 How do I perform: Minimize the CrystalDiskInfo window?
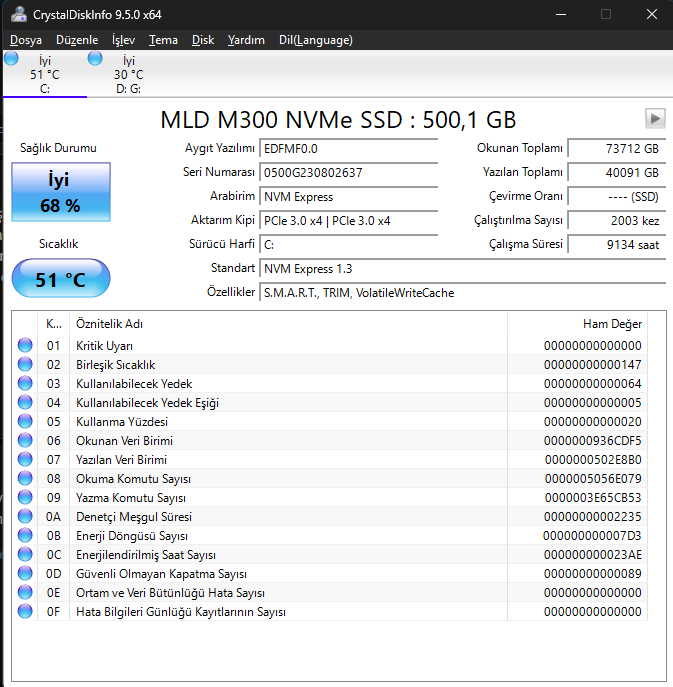[561, 14]
